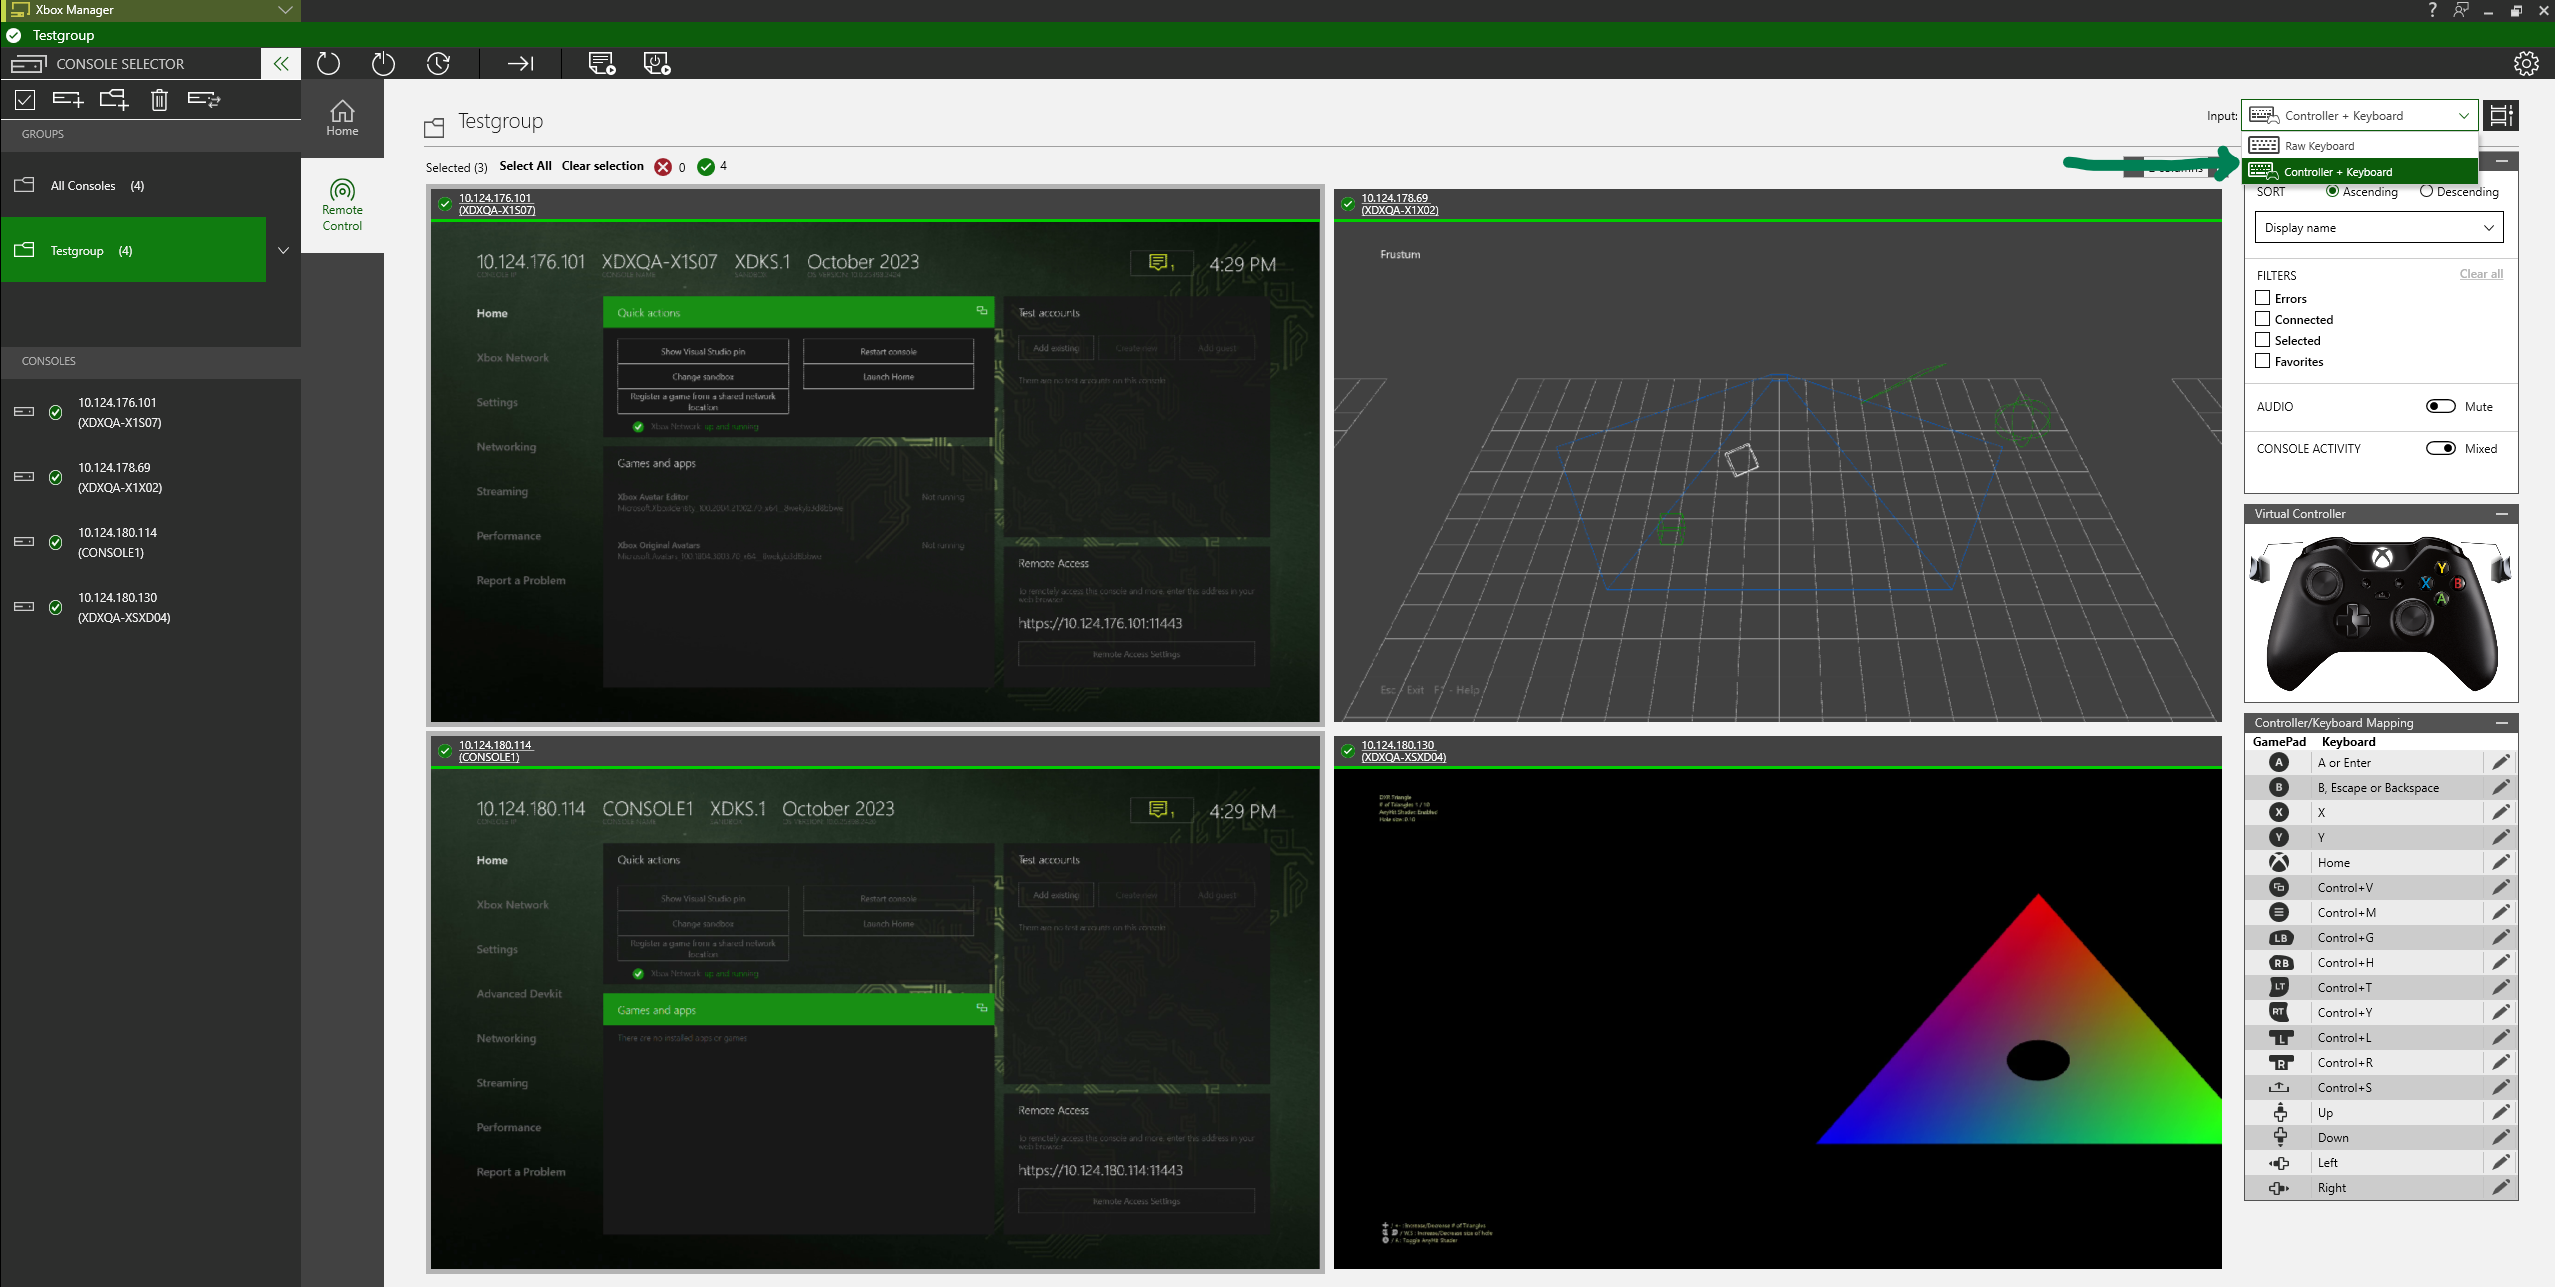2555x1287 pixels.
Task: Click Clear selection
Action: [602, 166]
